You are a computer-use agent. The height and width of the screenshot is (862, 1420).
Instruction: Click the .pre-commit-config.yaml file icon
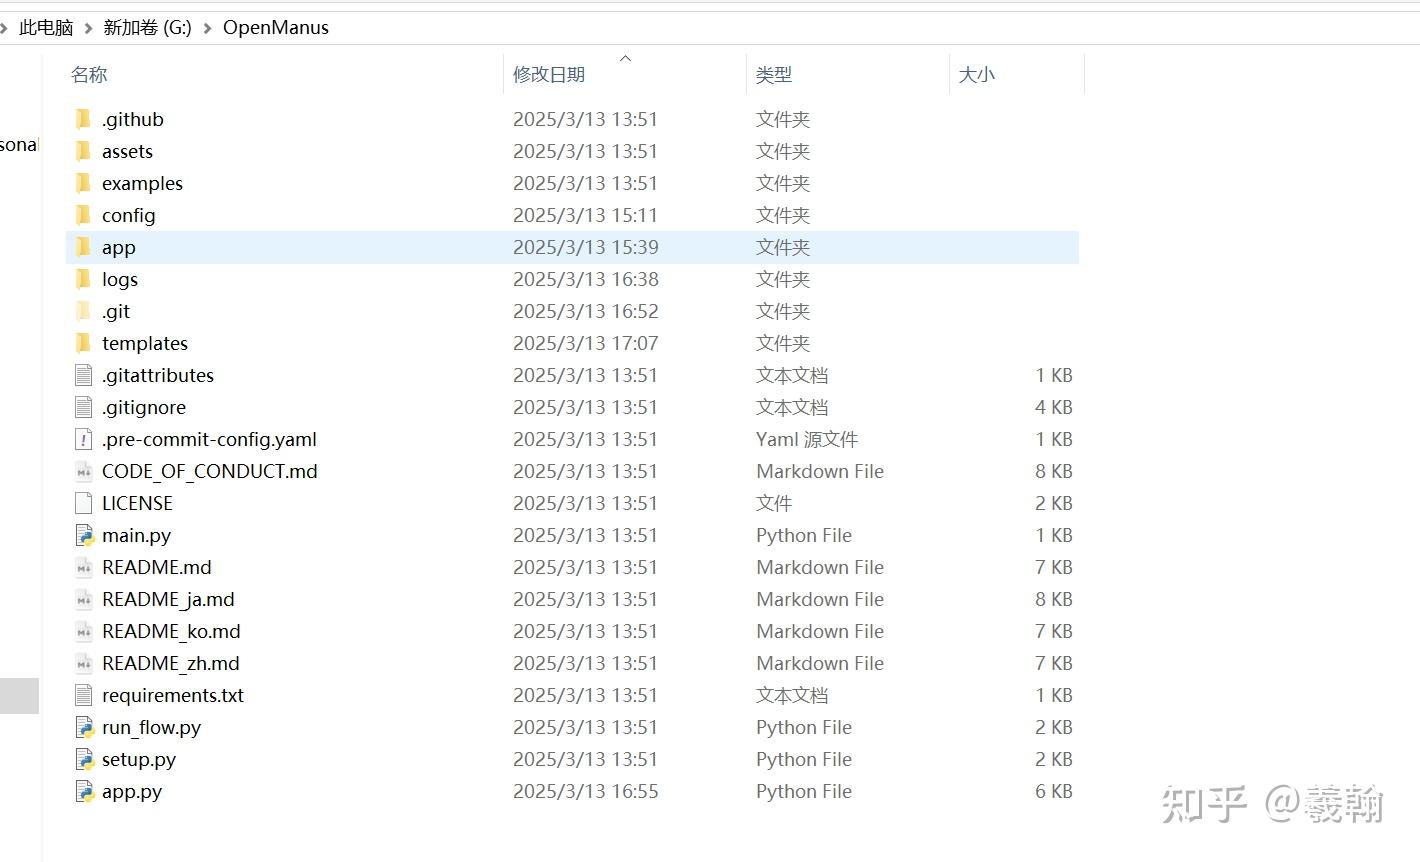(84, 440)
